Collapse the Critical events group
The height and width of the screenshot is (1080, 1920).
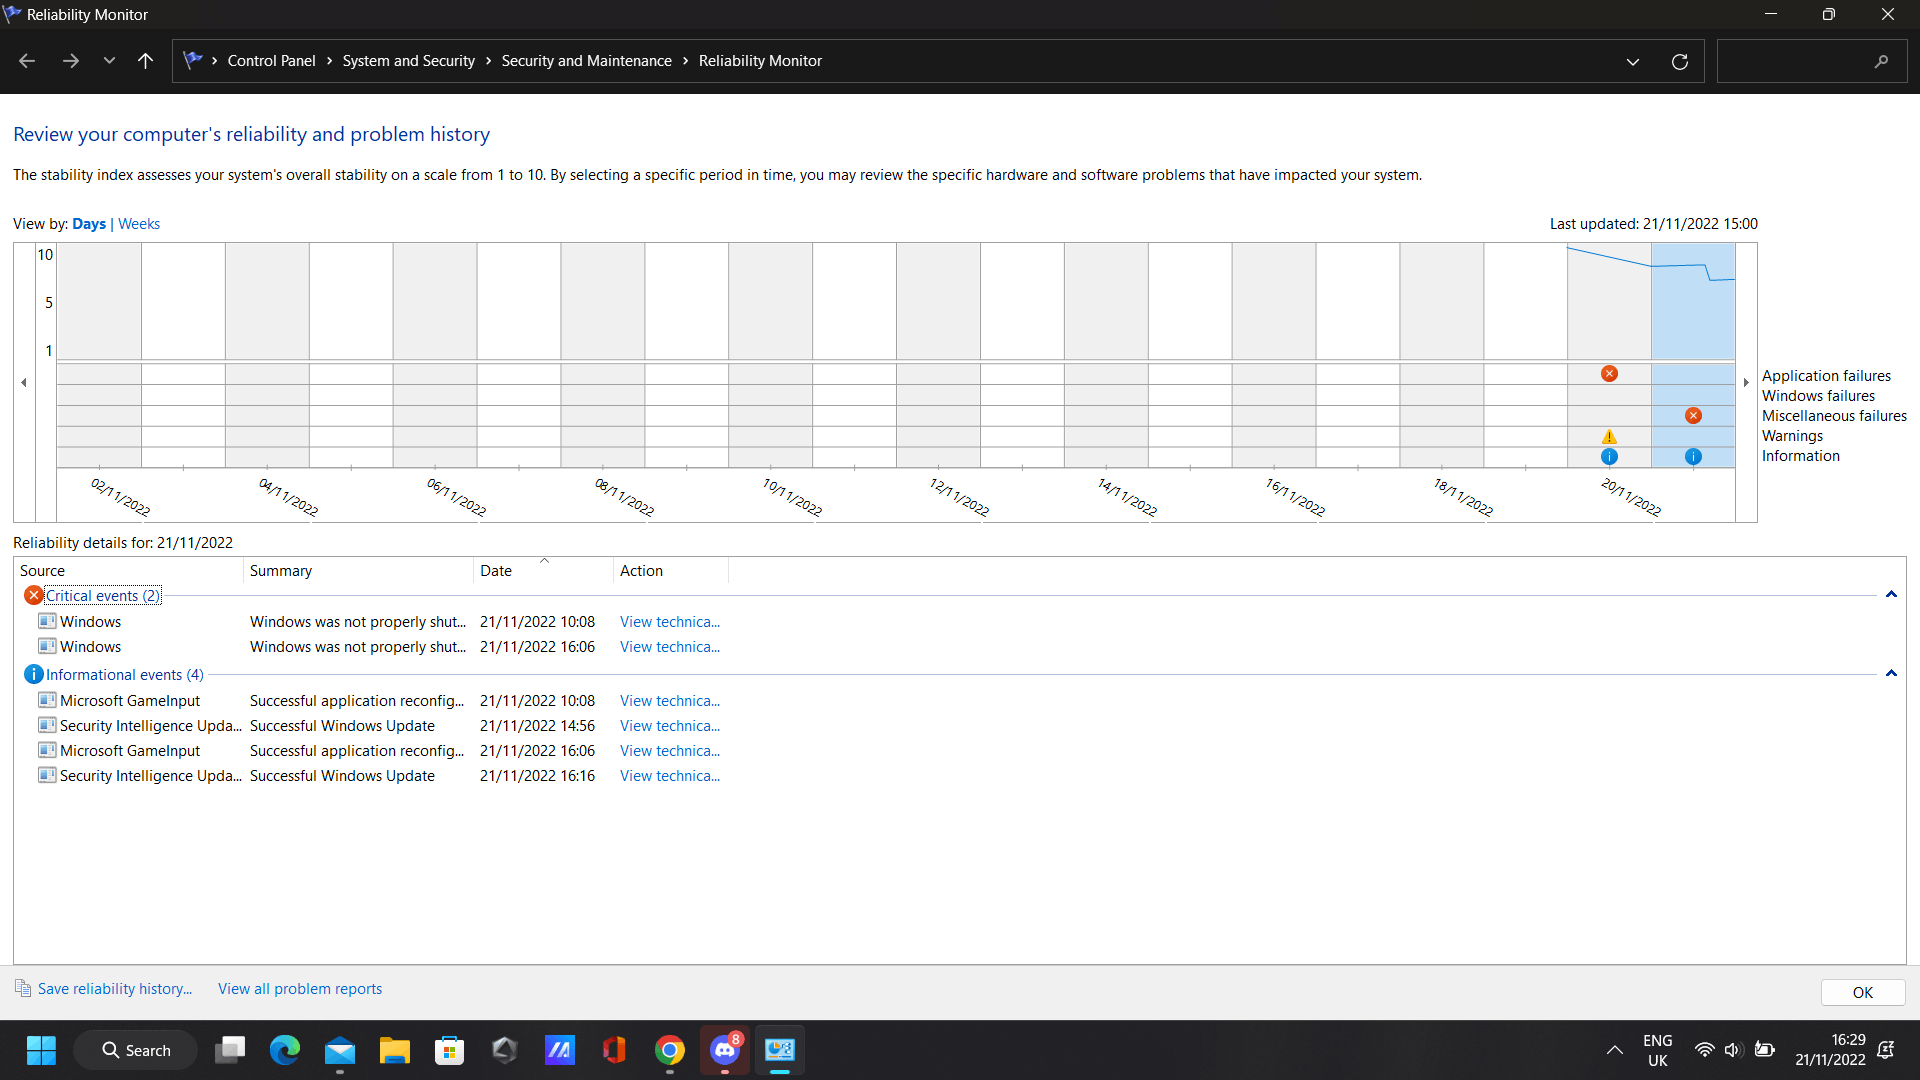coord(1891,595)
